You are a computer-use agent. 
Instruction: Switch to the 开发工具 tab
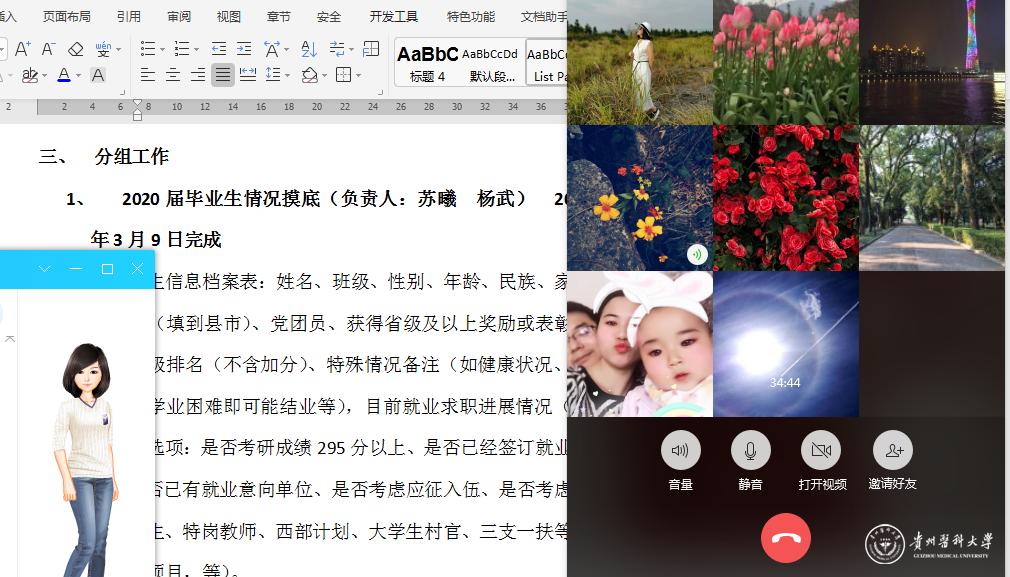point(393,17)
